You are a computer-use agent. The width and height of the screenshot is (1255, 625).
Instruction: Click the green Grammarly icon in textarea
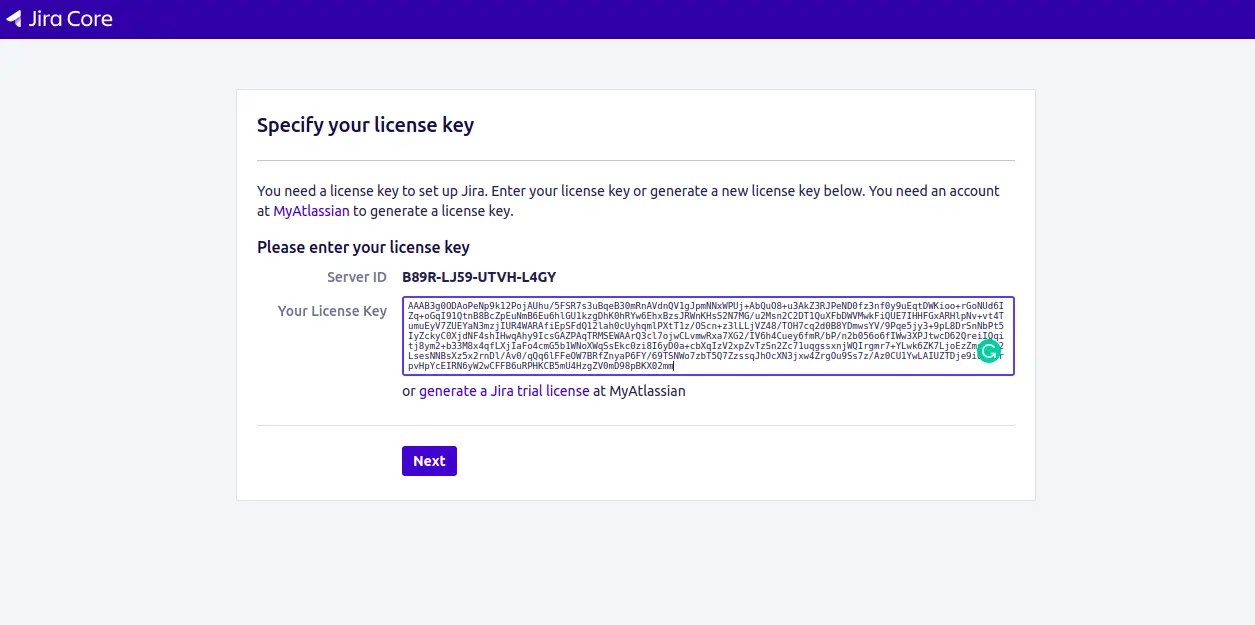(x=988, y=351)
